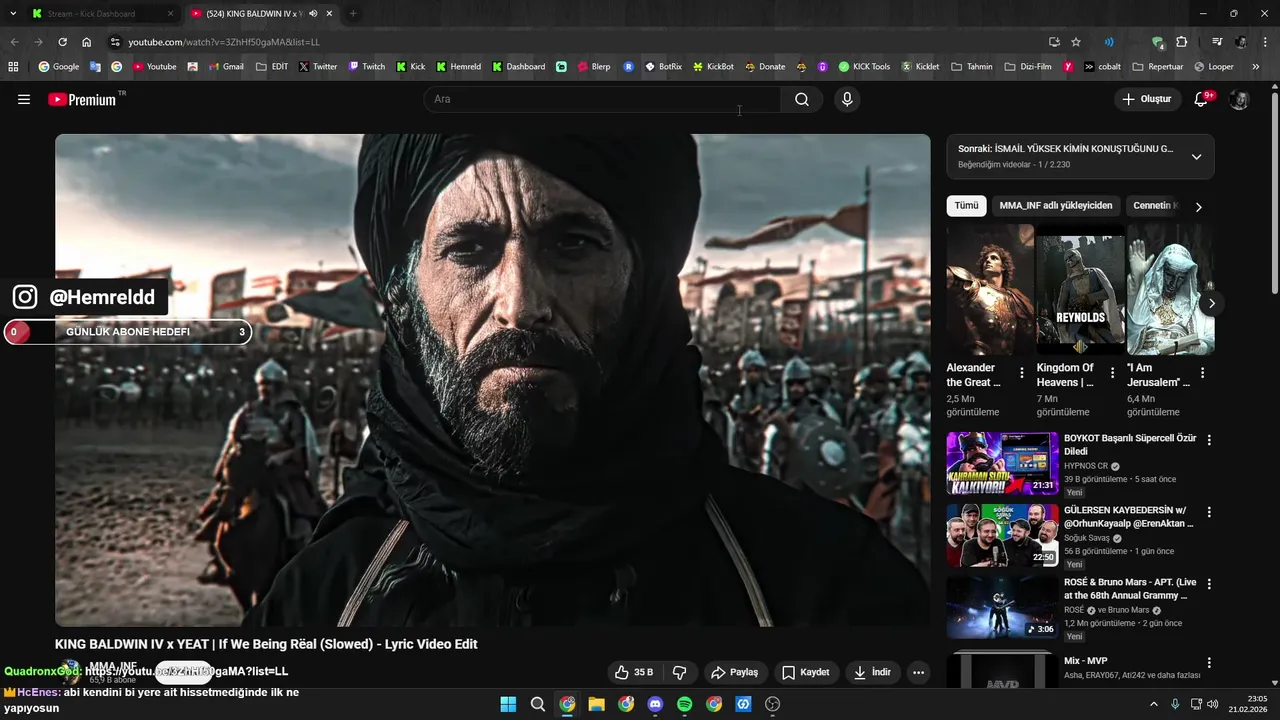Click the Chrome address bar URL

(224, 42)
